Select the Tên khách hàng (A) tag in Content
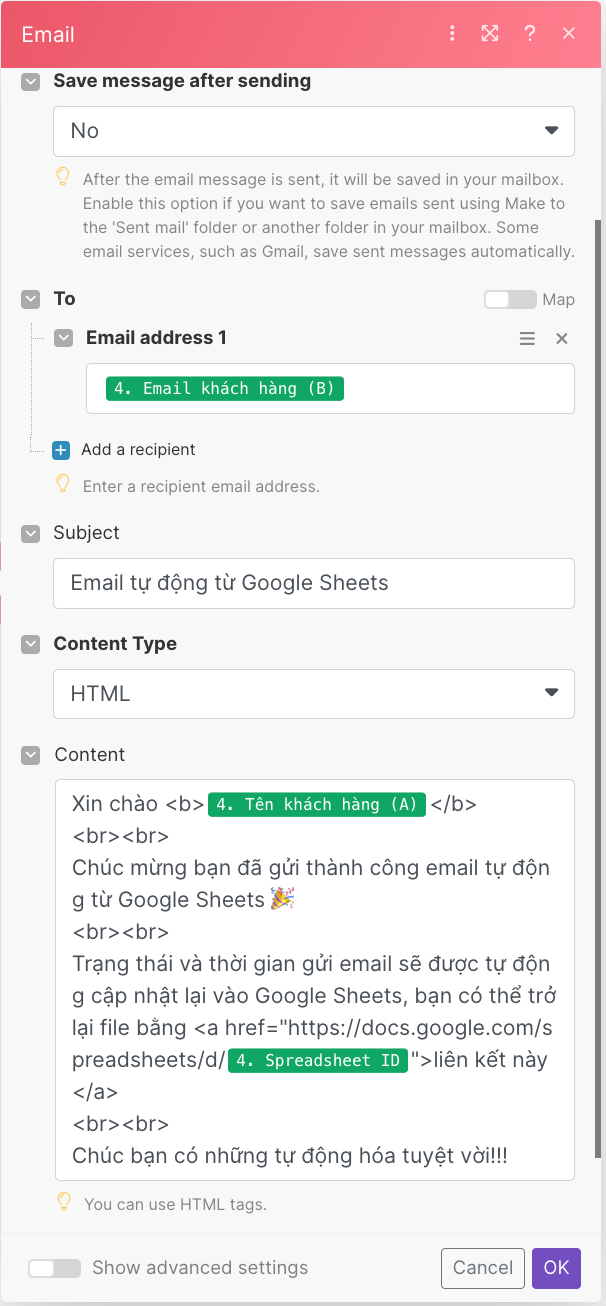 (317, 805)
